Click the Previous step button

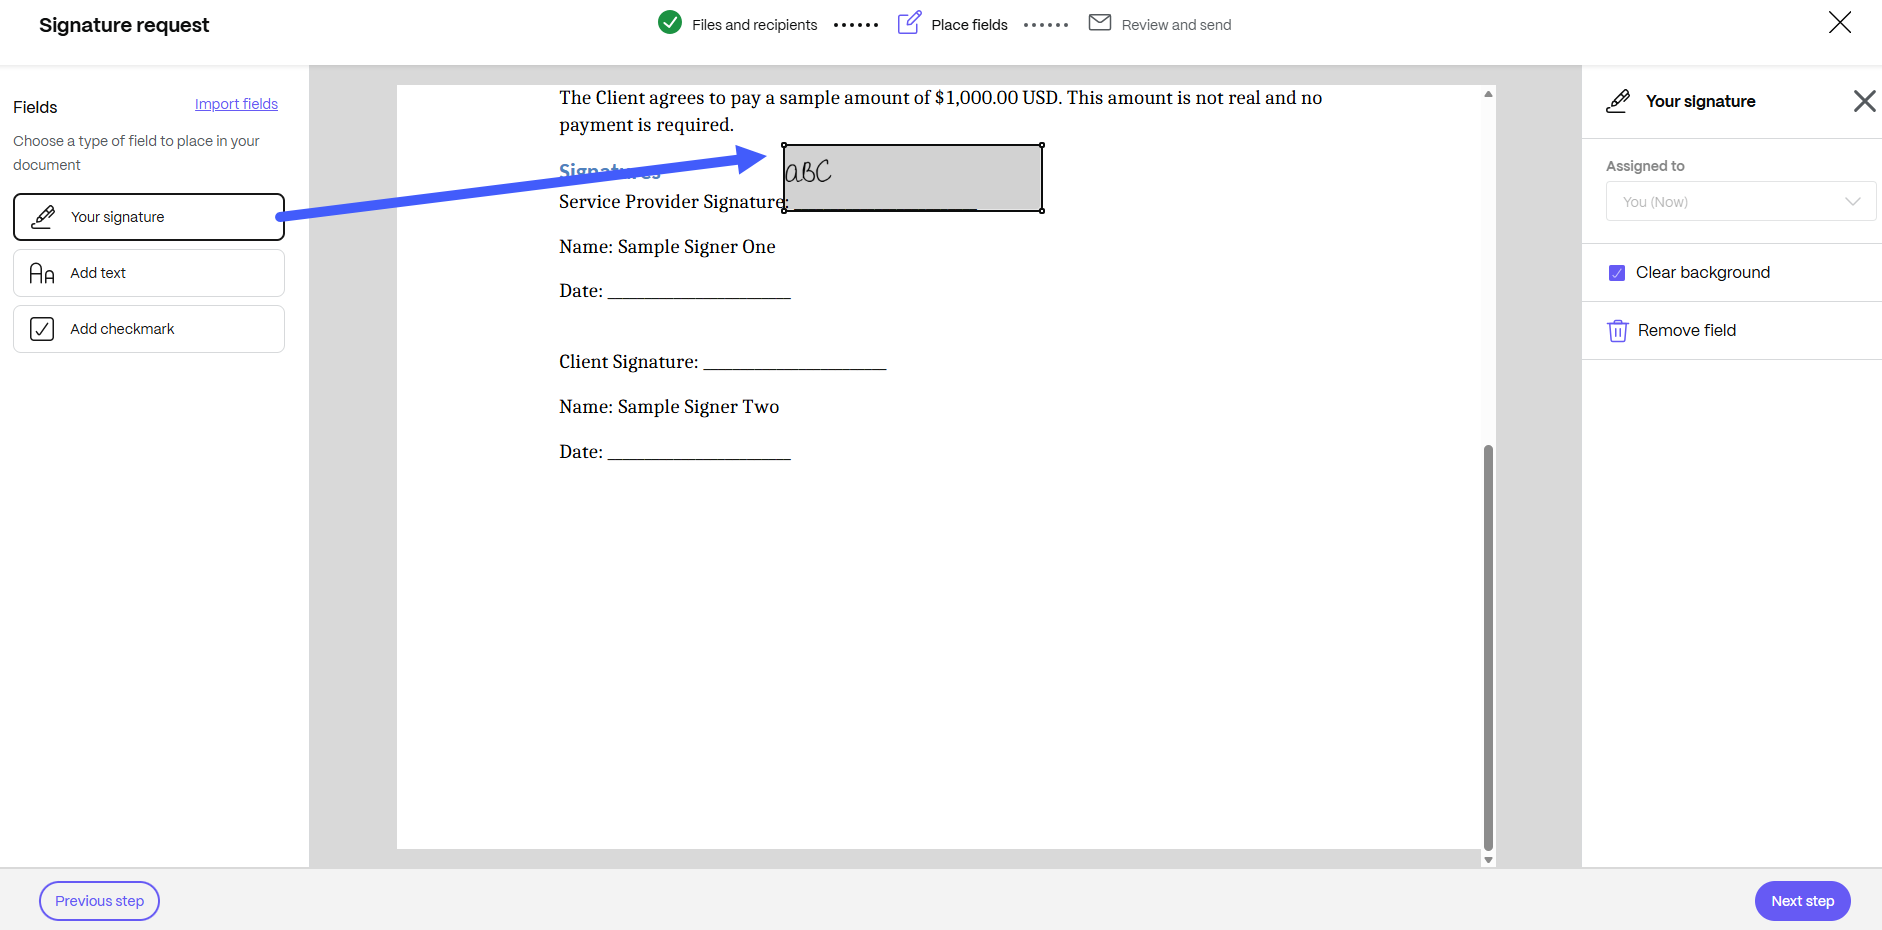98,900
